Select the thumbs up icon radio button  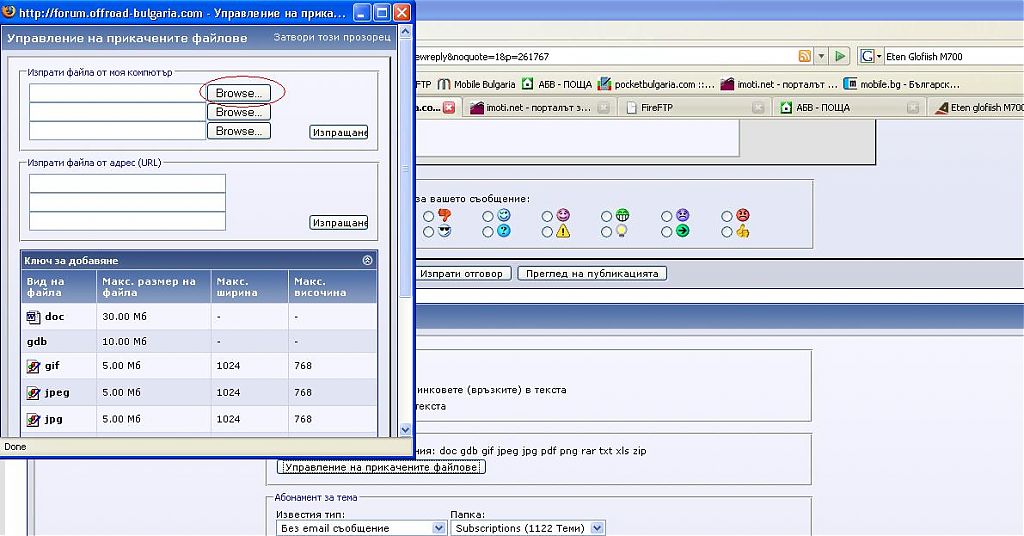tap(727, 232)
